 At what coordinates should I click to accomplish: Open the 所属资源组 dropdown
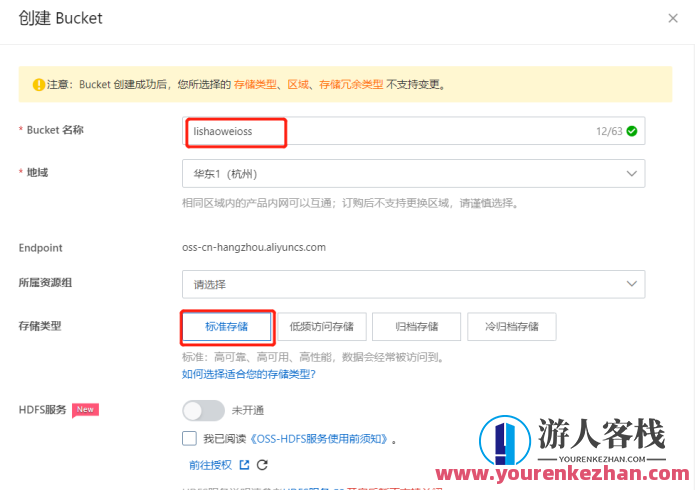coord(413,284)
